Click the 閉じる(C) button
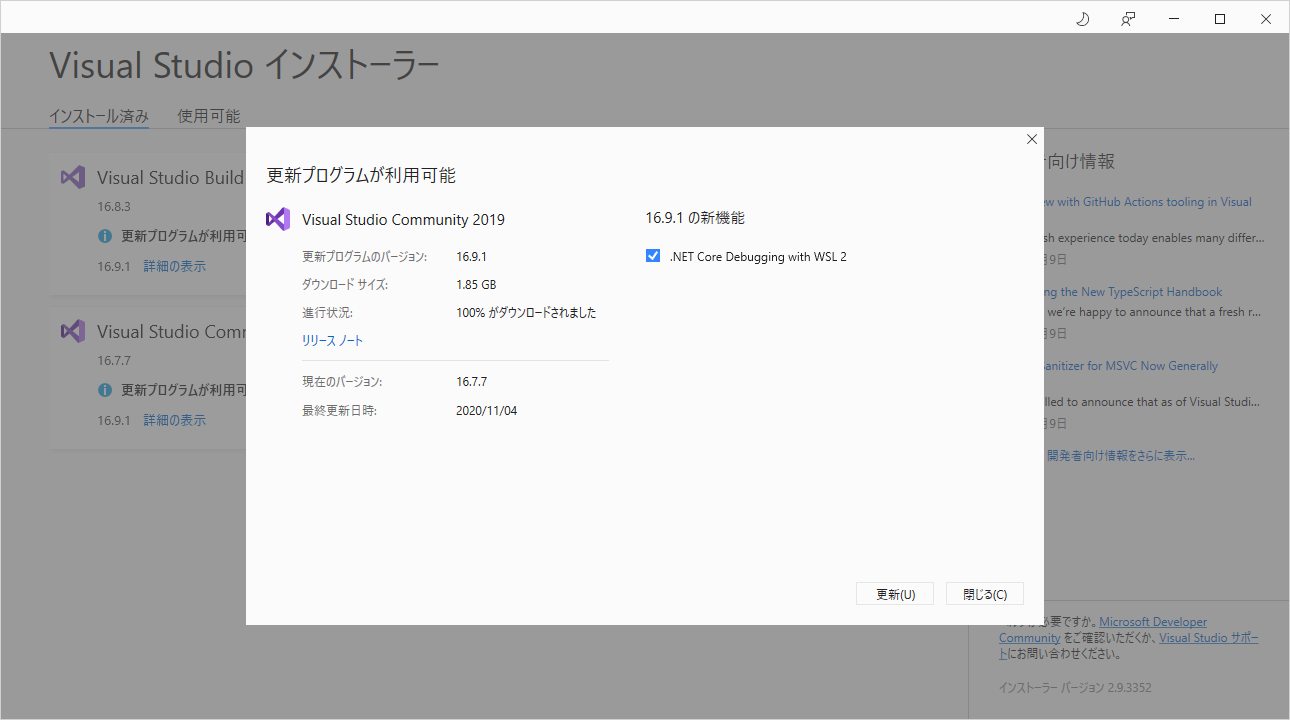This screenshot has height=720, width=1290. pos(985,594)
